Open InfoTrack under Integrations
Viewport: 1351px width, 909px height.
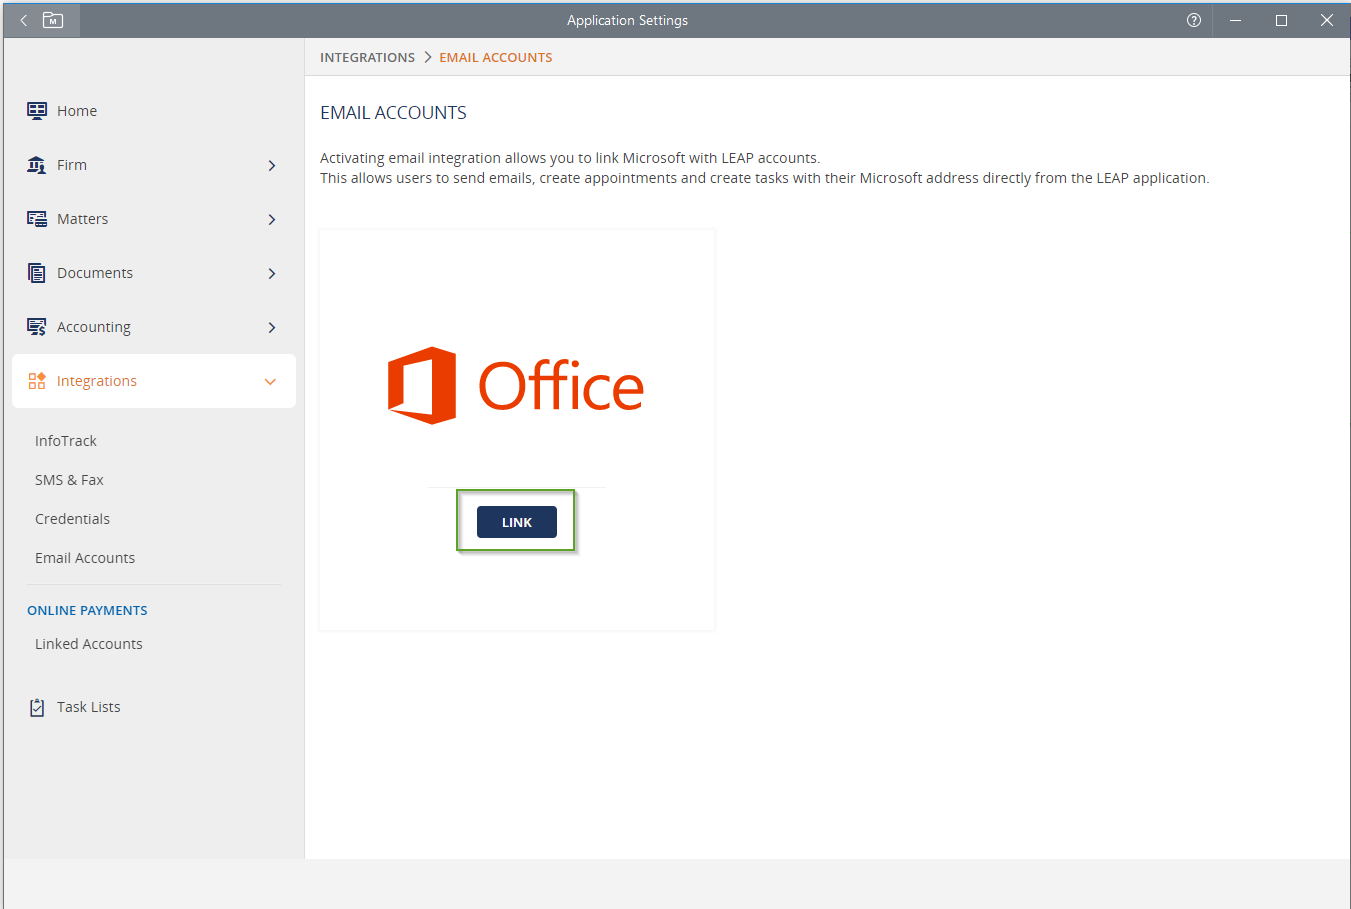point(66,441)
